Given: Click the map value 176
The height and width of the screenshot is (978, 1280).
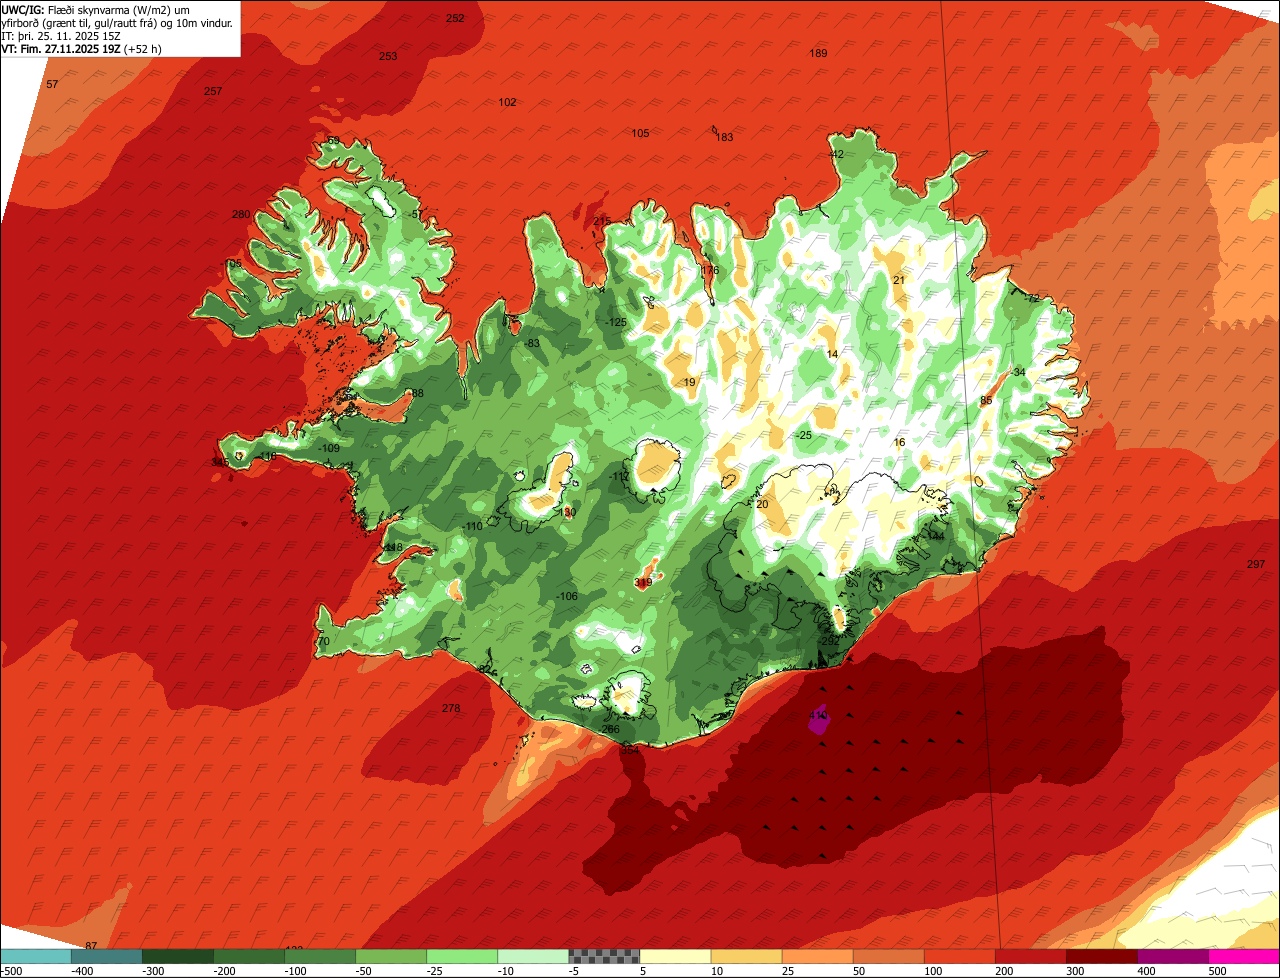Looking at the screenshot, I should (710, 270).
